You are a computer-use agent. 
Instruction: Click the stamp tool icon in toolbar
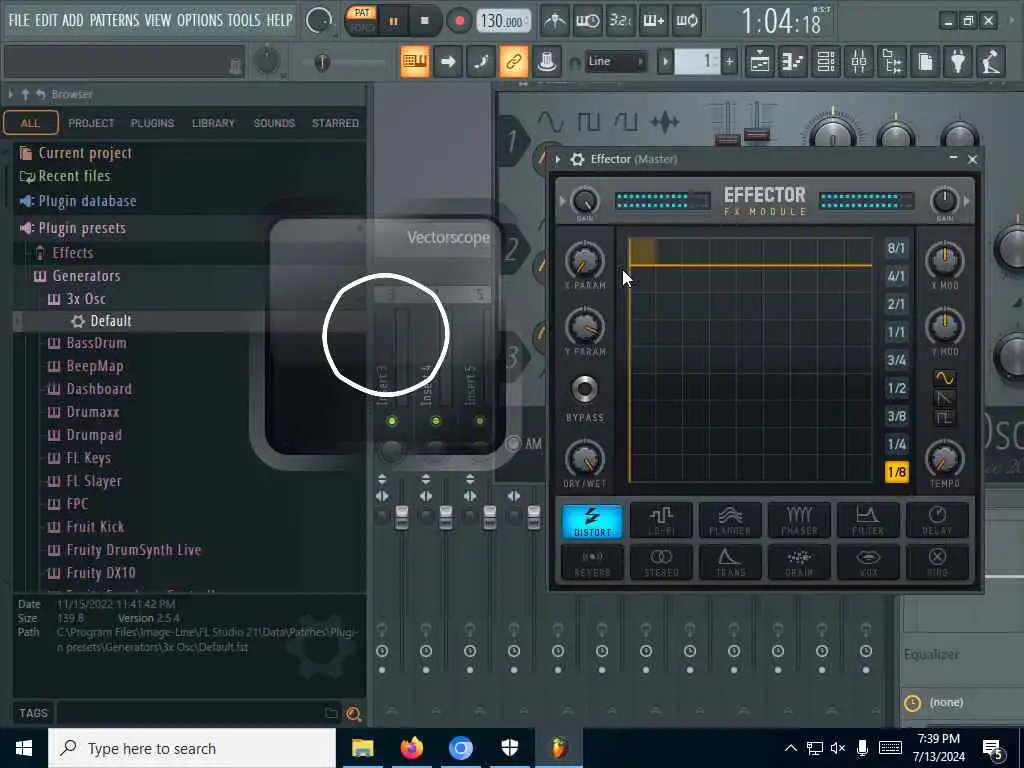tap(547, 62)
